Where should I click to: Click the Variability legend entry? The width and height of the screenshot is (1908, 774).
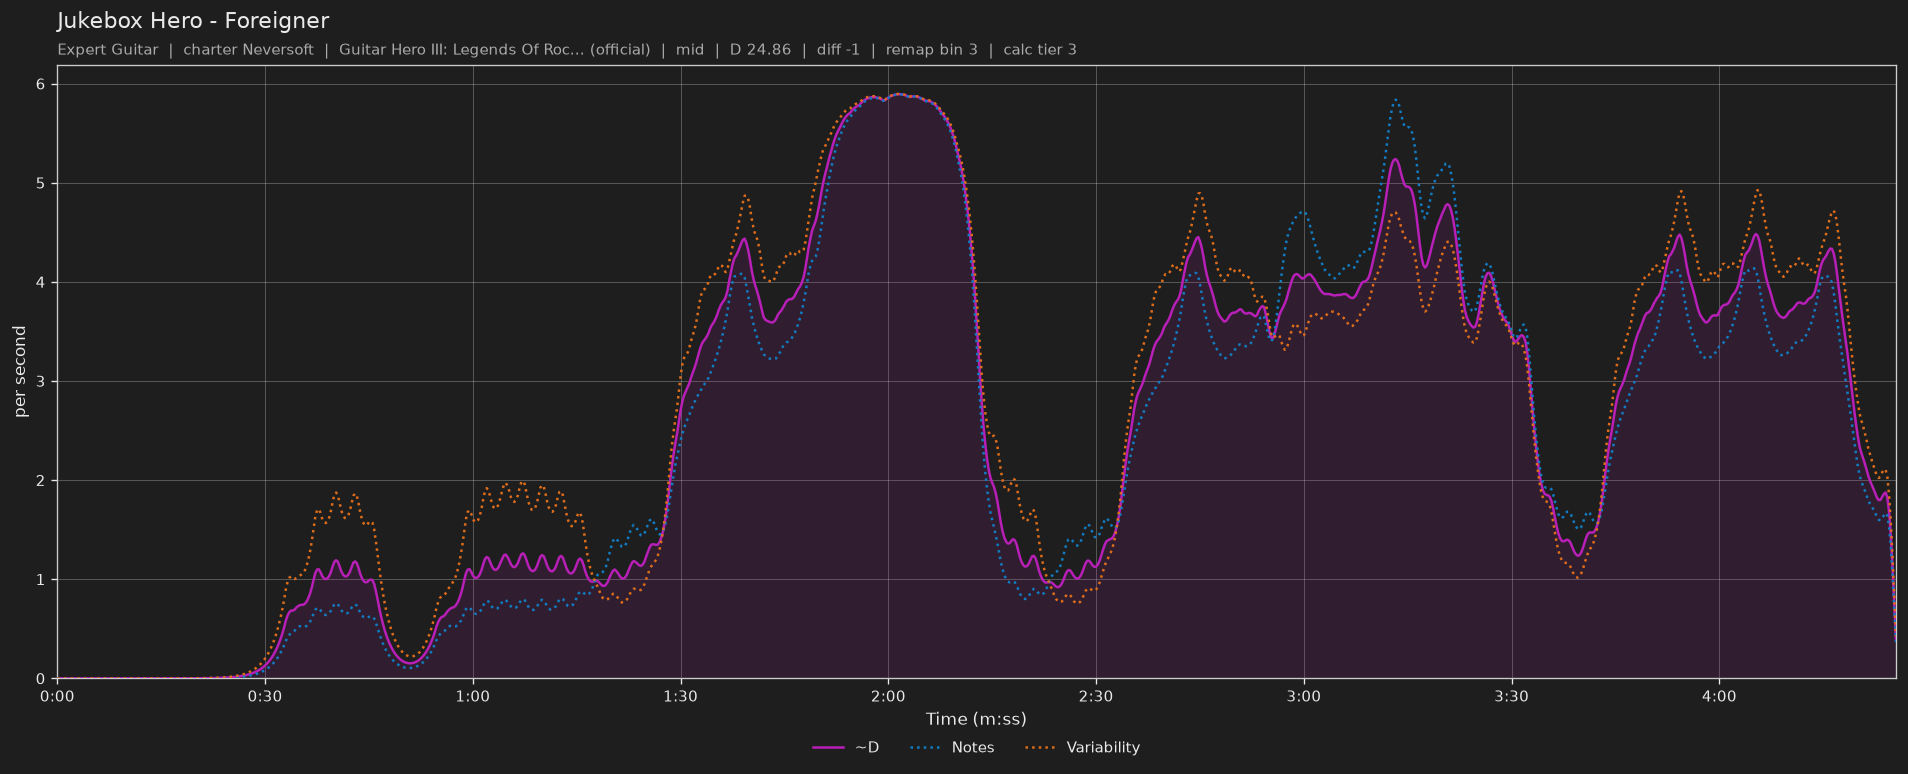1082,747
